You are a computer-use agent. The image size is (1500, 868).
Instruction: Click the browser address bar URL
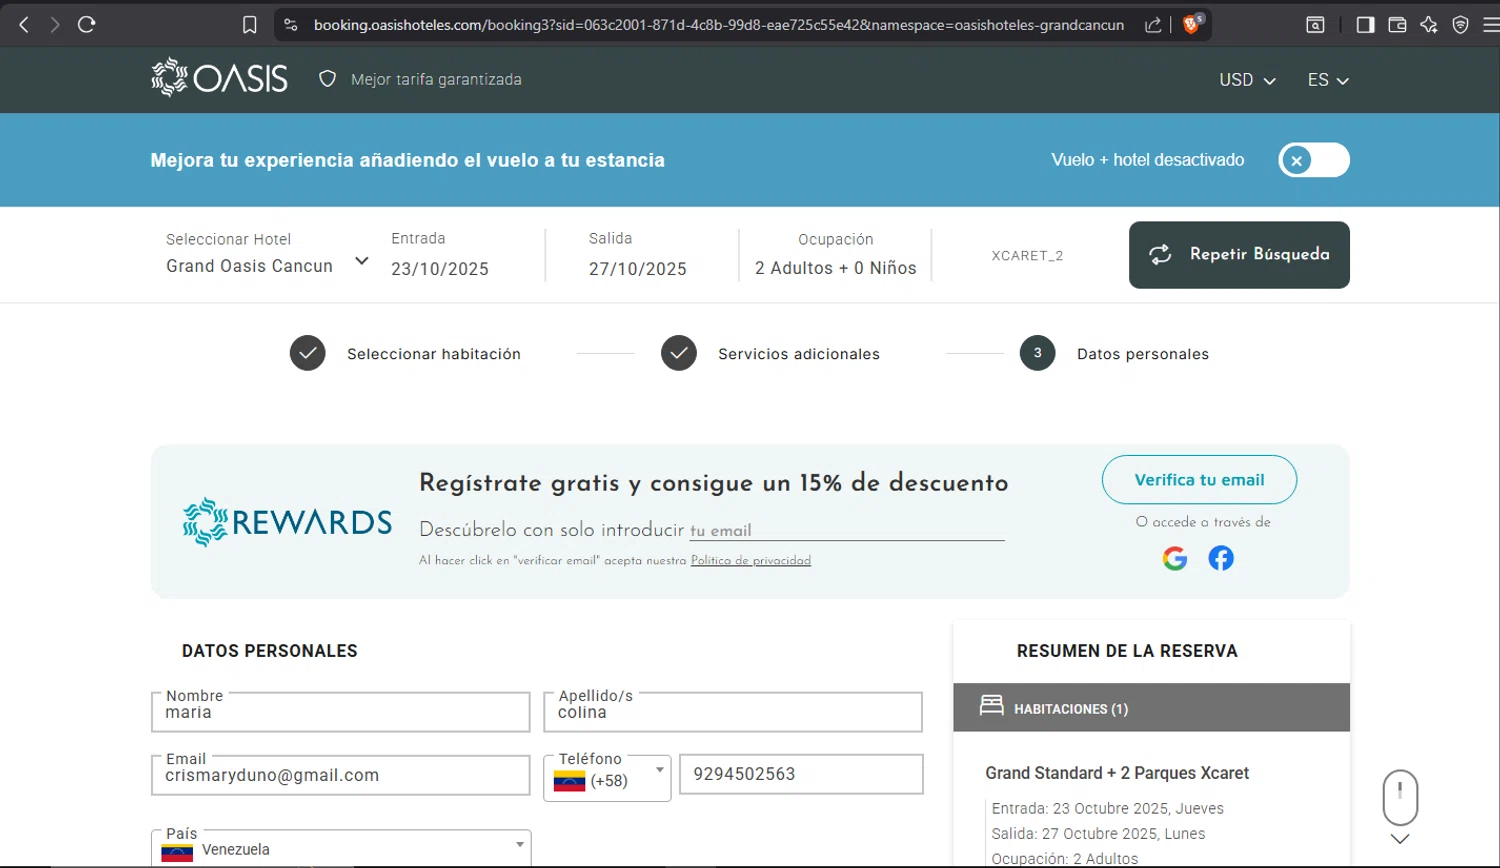point(718,25)
